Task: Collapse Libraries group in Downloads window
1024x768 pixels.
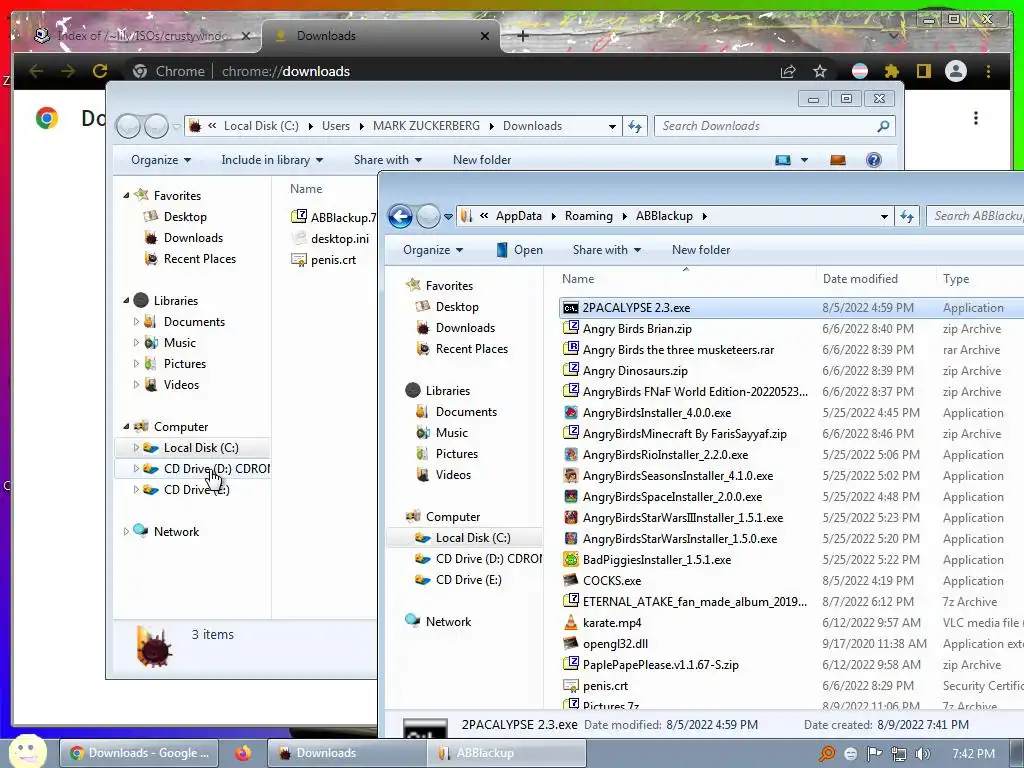Action: (126, 300)
